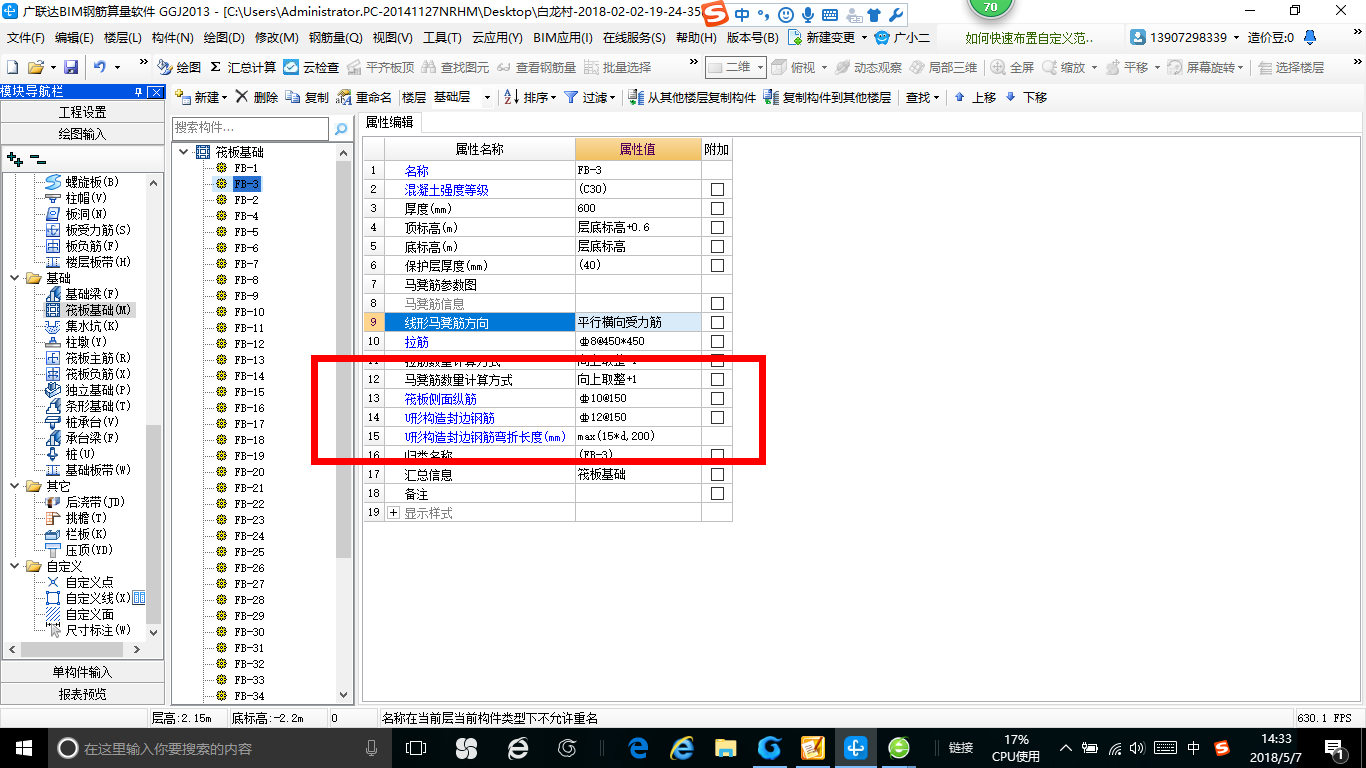Select 集水坑(K) component type
The image size is (1366, 768).
click(92, 326)
